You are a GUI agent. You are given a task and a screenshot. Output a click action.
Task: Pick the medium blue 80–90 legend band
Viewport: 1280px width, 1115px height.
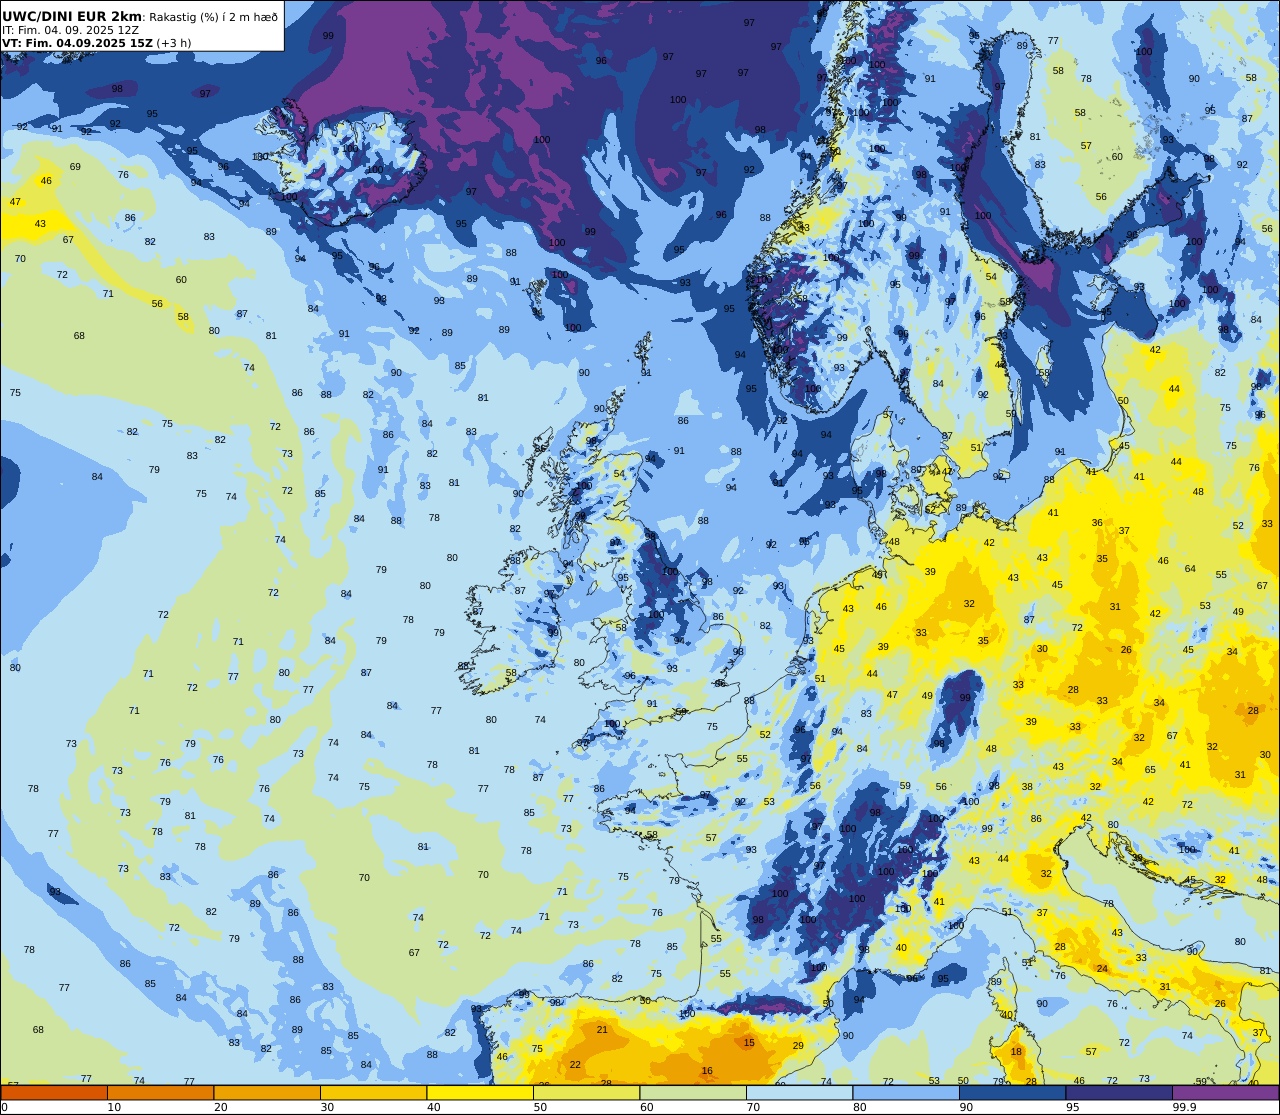click(906, 1092)
